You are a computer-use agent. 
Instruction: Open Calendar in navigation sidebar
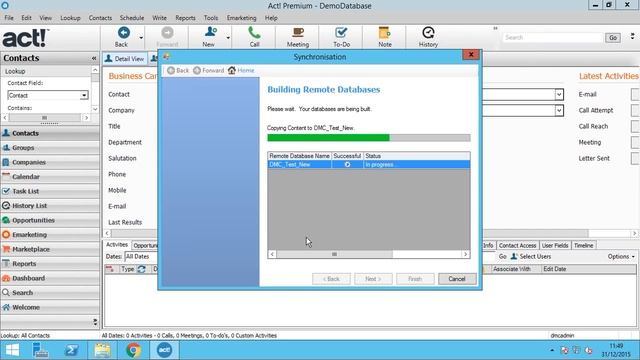(x=50, y=177)
